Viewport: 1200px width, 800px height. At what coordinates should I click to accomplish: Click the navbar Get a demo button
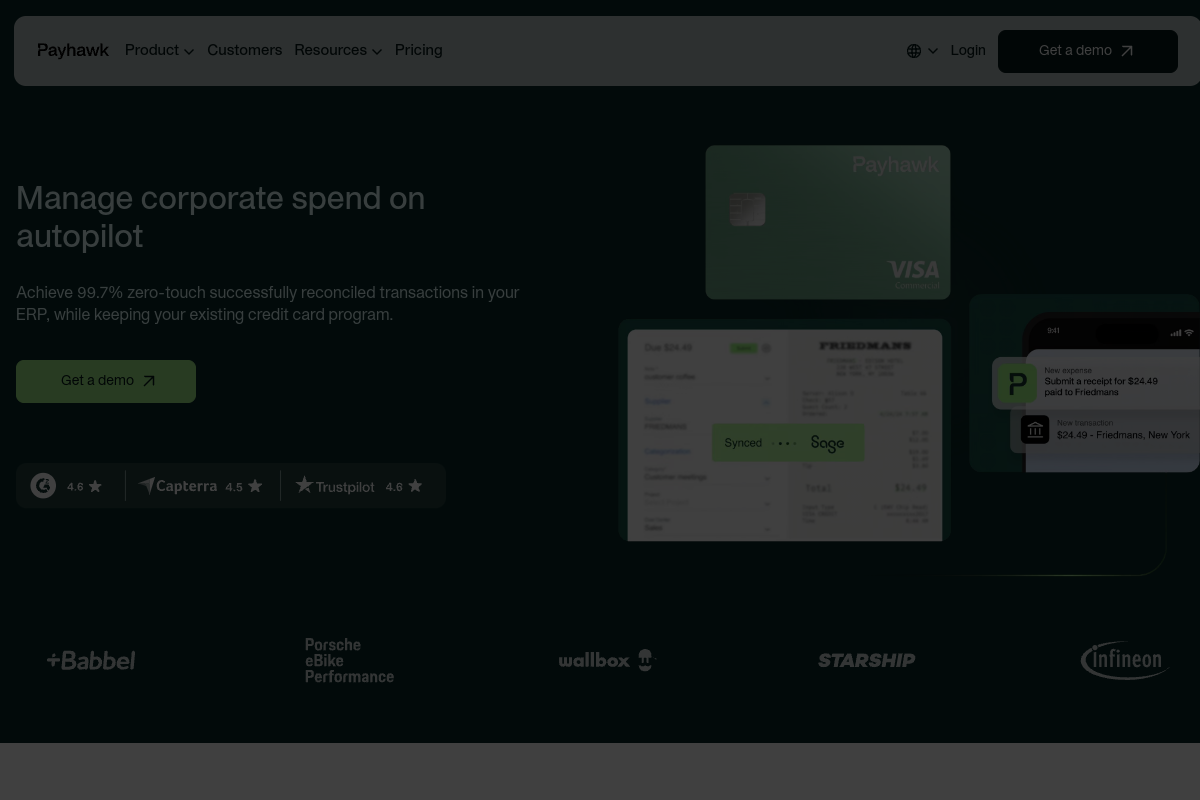(1088, 51)
